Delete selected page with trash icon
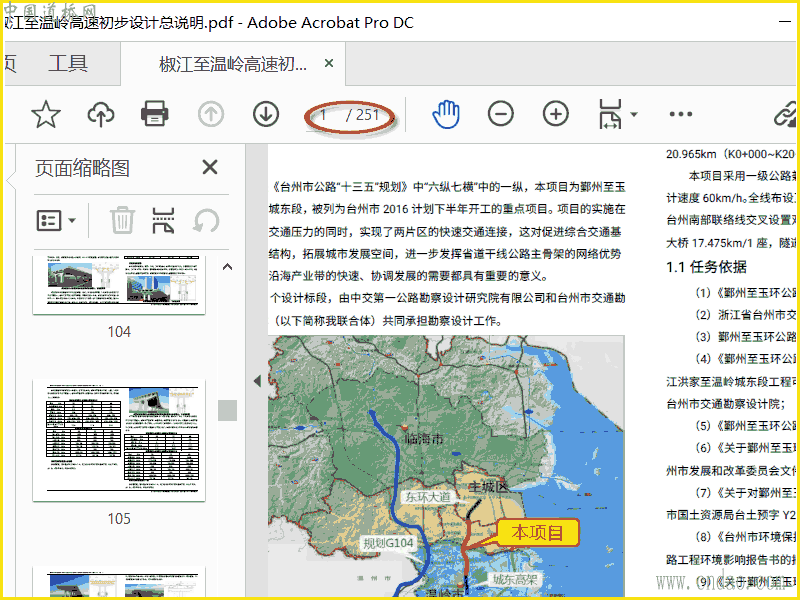Screen dimensions: 800x600 coord(122,220)
